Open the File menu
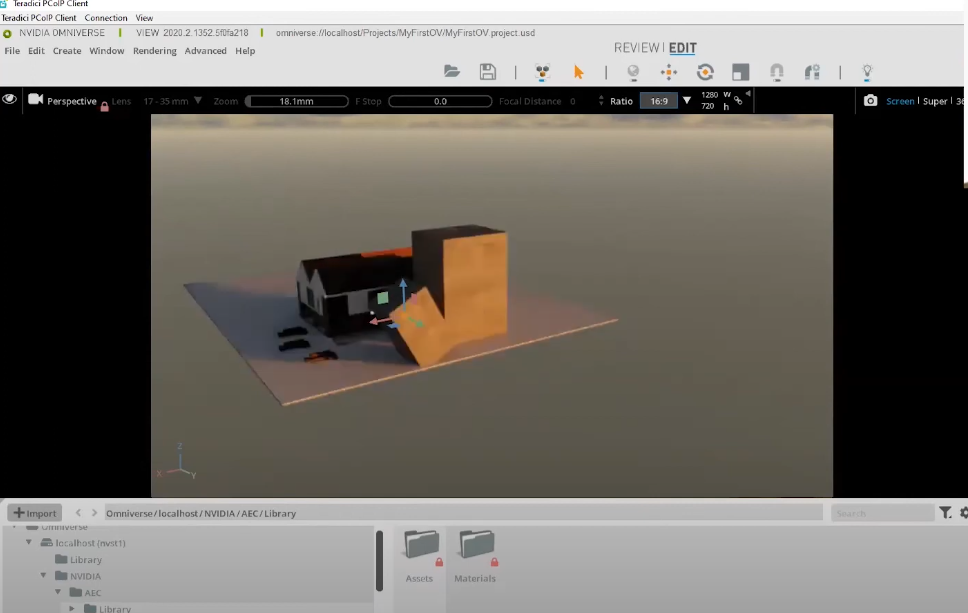This screenshot has width=968, height=613. click(12, 51)
